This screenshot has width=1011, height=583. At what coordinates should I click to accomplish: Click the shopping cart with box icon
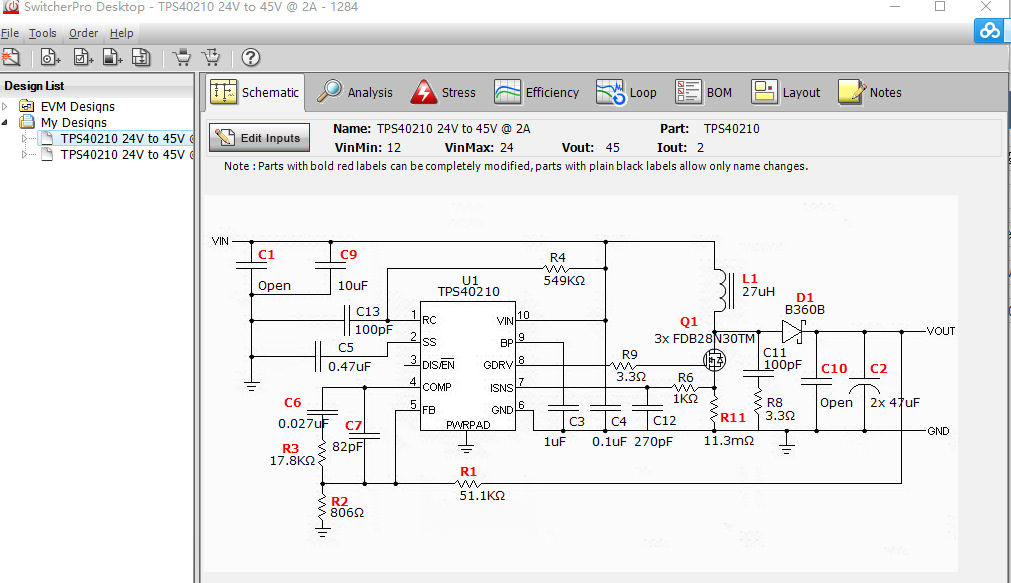182,57
